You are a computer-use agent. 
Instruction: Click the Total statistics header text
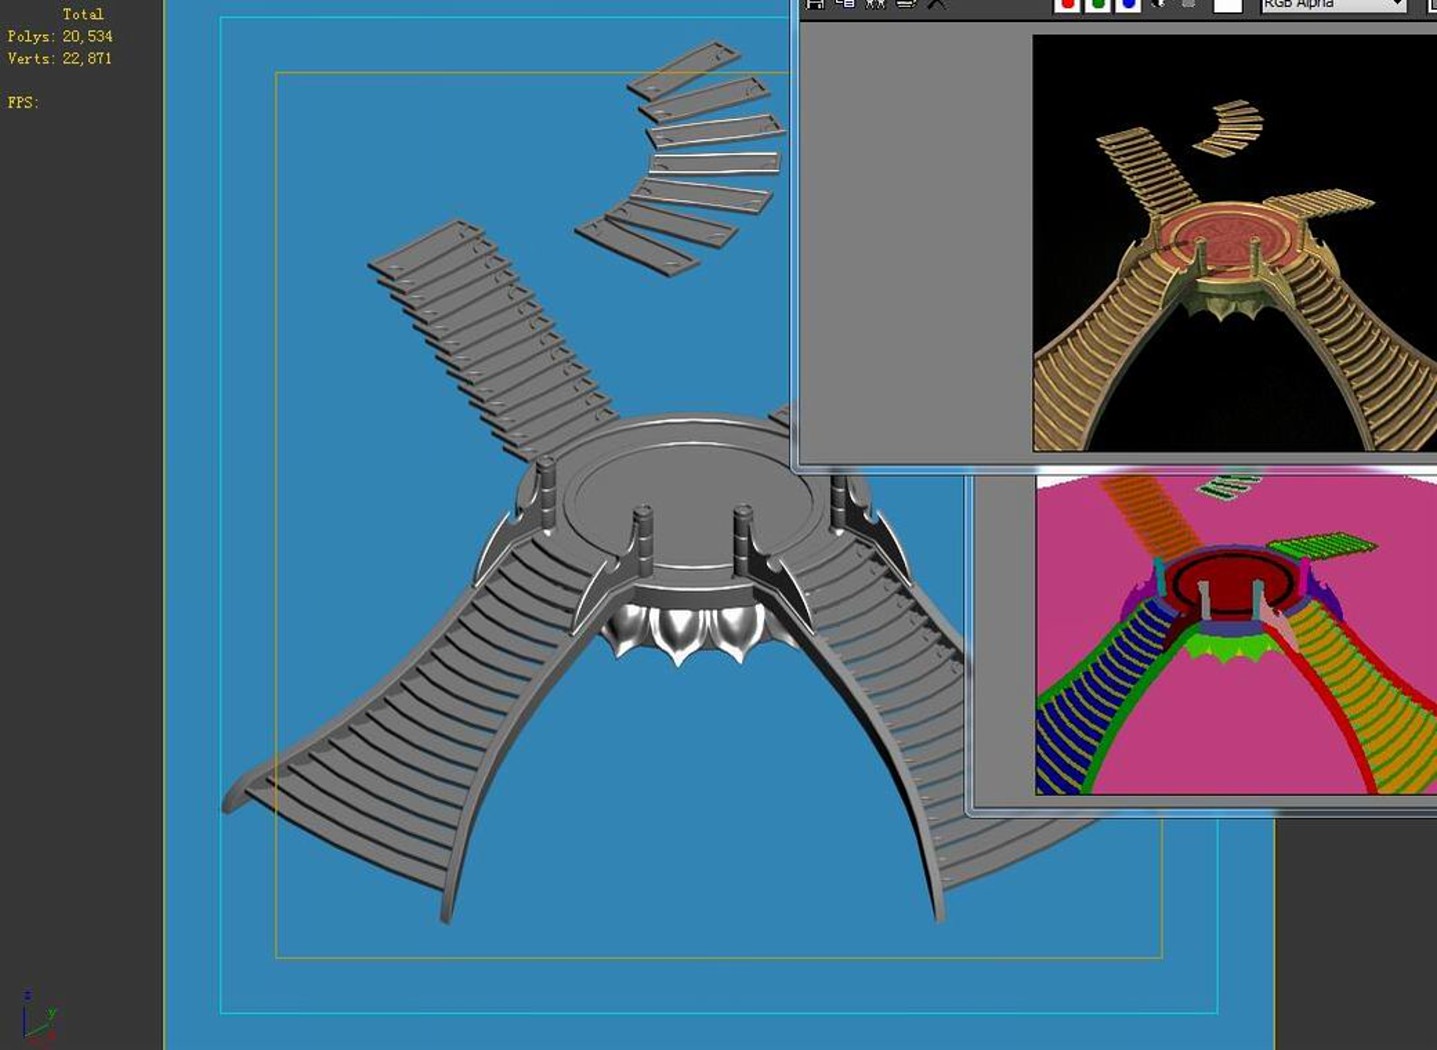pos(83,14)
